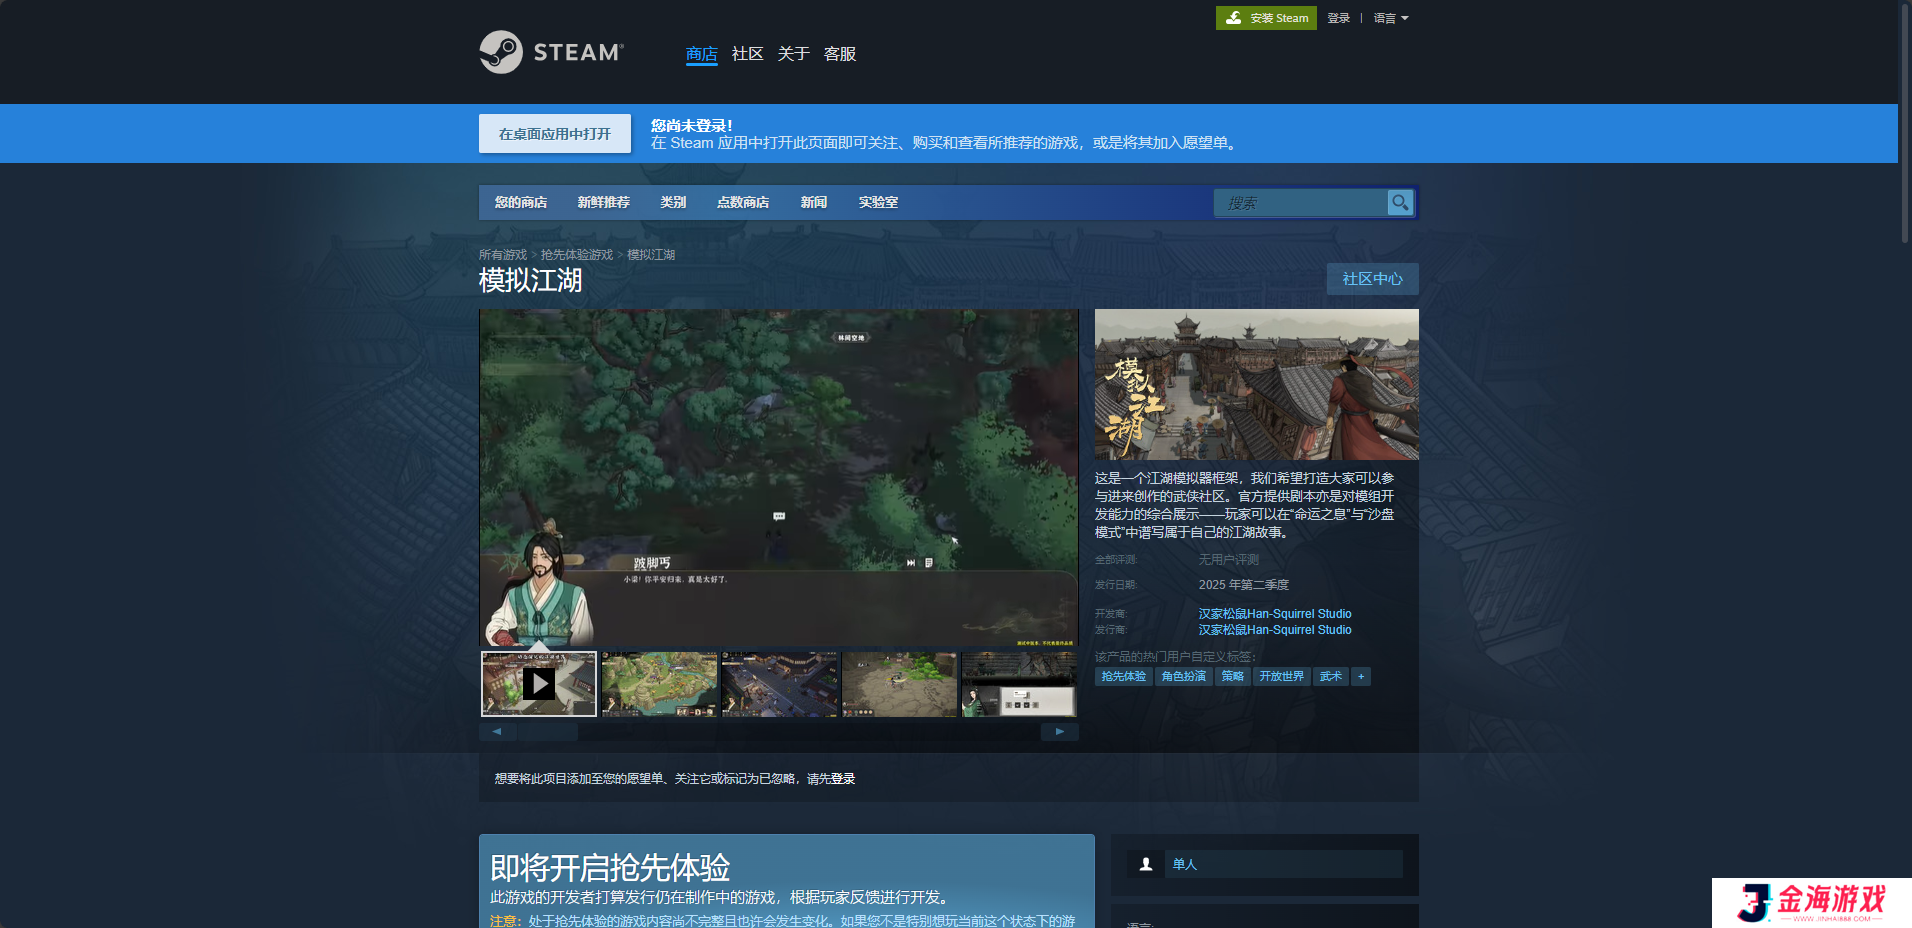Open the 客服 support page

pos(840,54)
